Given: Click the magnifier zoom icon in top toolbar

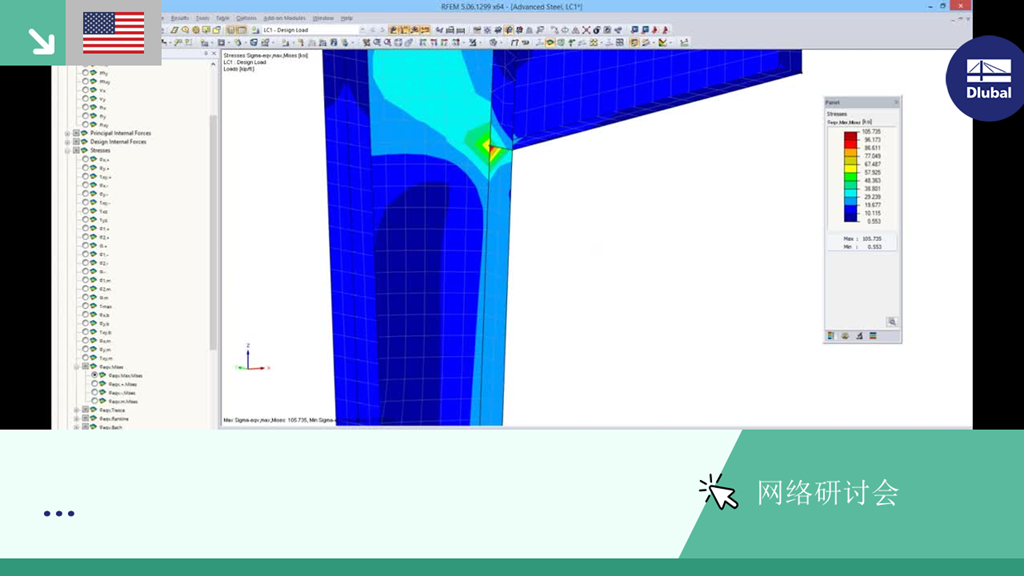Looking at the screenshot, I should pyautogui.click(x=185, y=30).
